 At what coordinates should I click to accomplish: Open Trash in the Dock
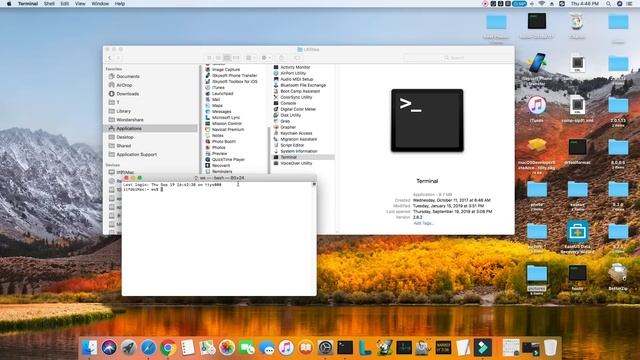(550, 348)
